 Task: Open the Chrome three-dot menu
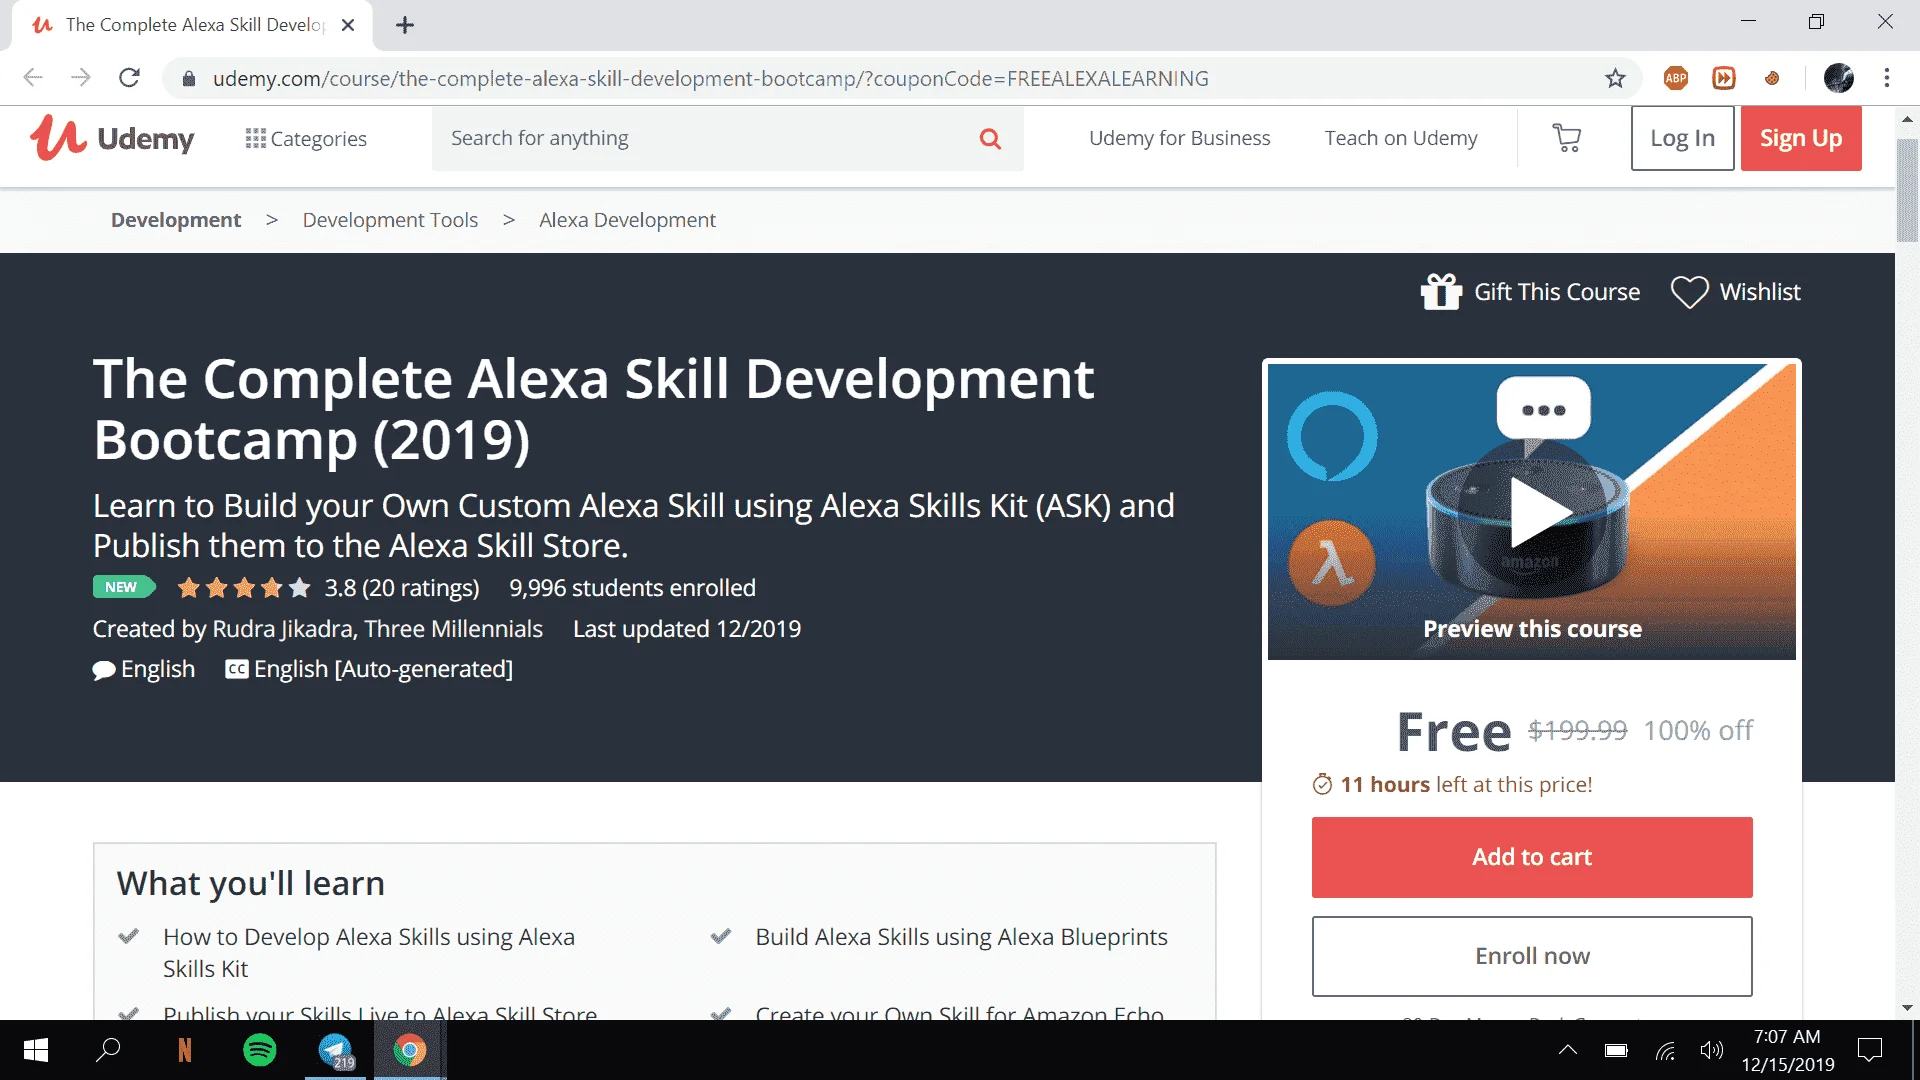1887,78
